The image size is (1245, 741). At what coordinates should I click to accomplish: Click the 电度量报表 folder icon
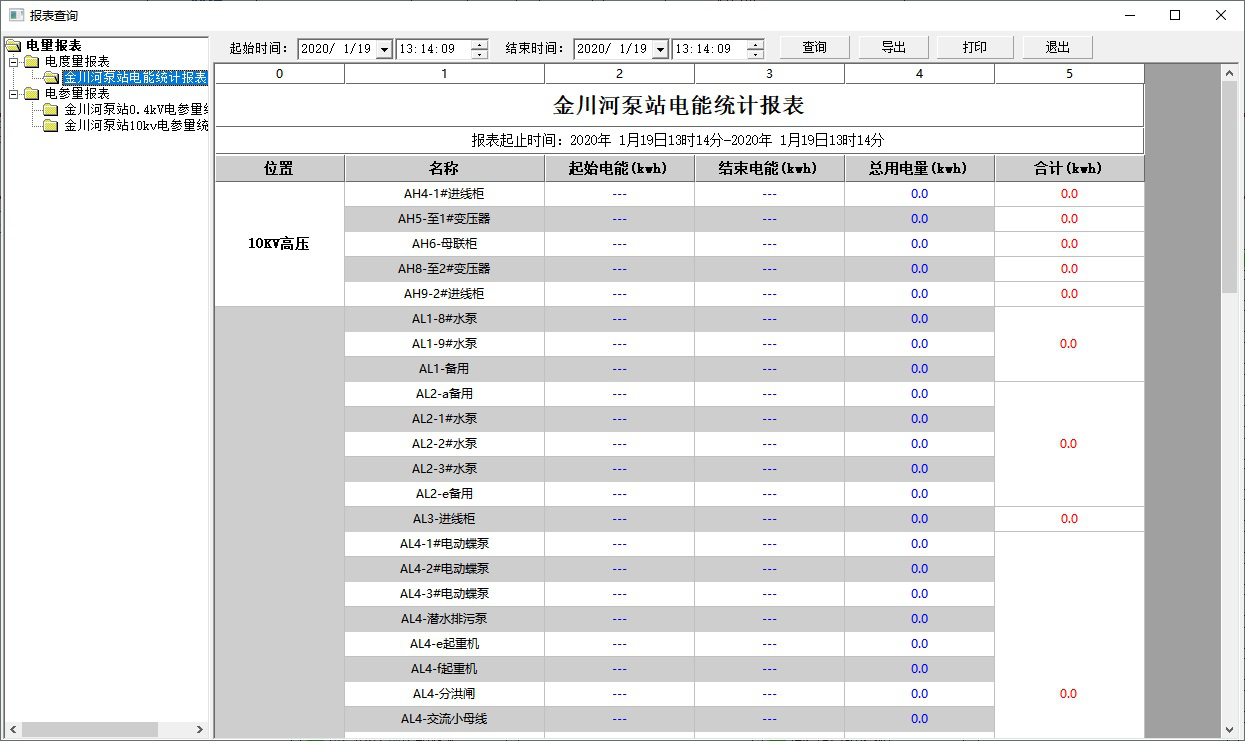pos(32,62)
